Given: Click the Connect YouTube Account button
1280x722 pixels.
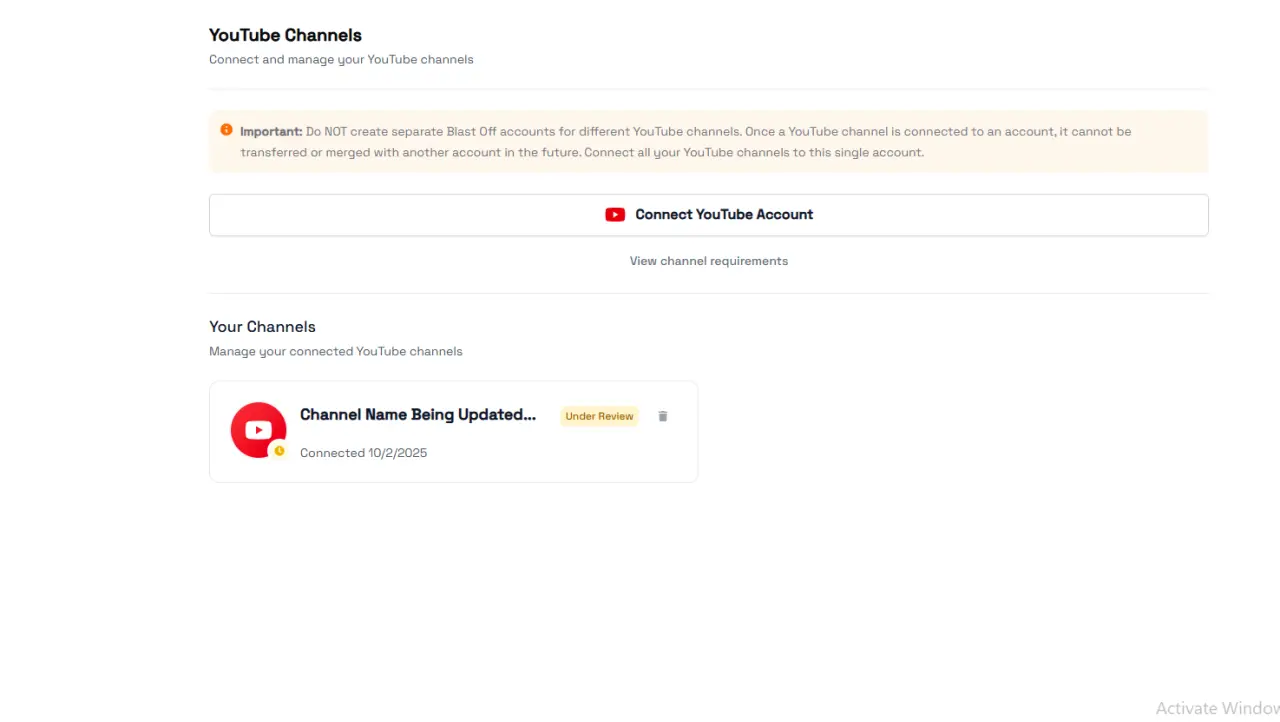Looking at the screenshot, I should [708, 215].
